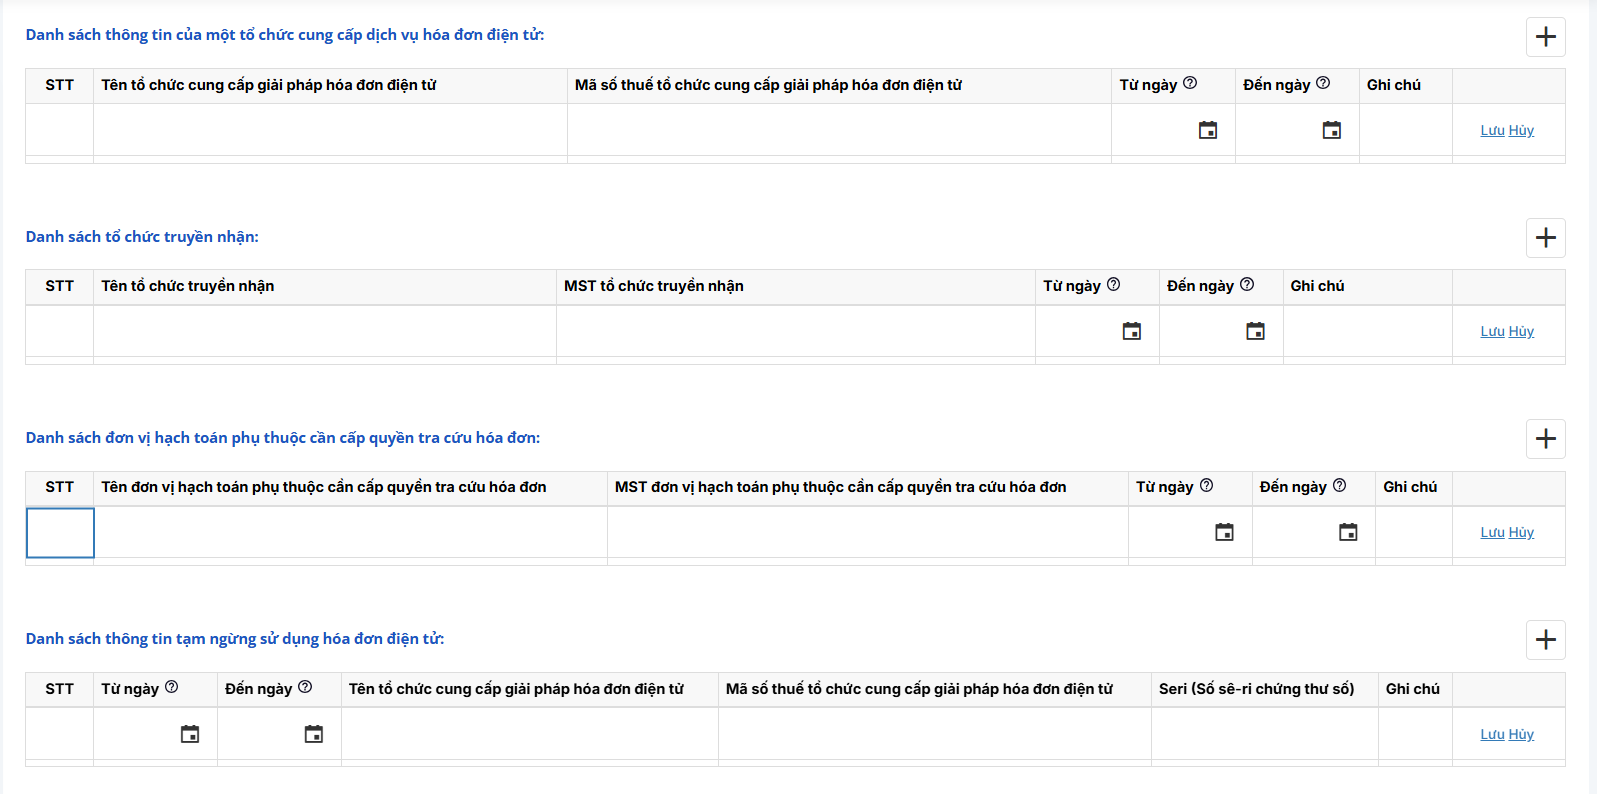
Task: Add row to e-invoice service provider list
Action: [x=1545, y=37]
